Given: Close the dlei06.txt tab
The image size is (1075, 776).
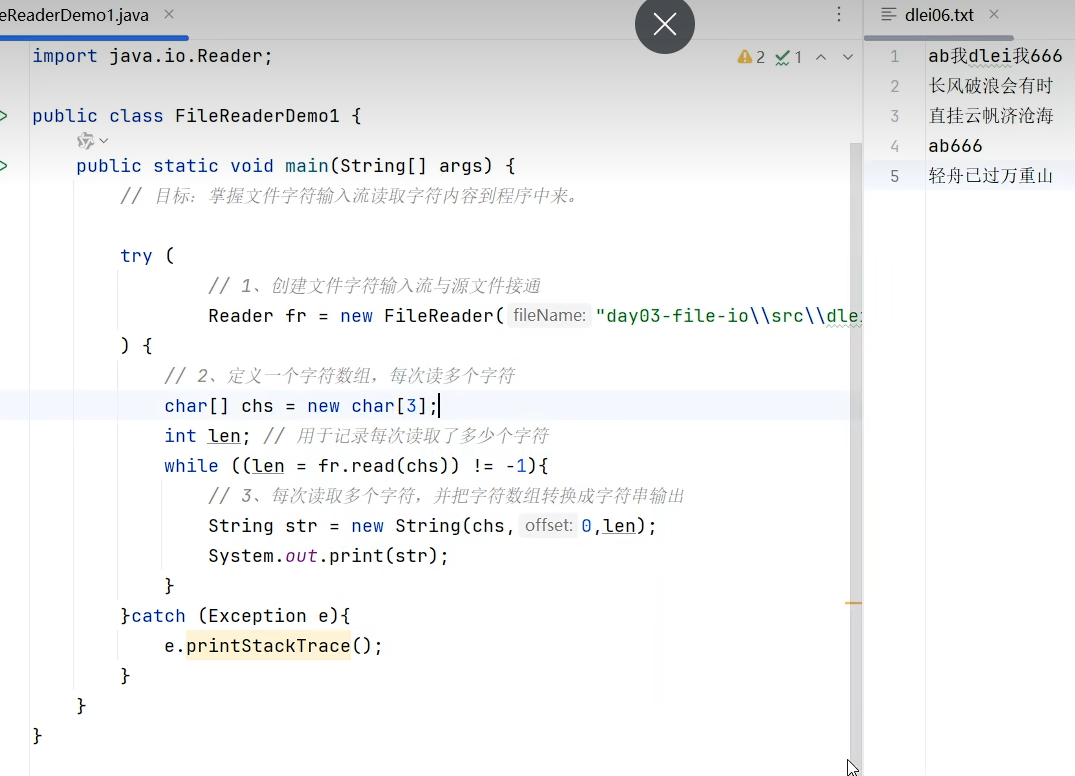Looking at the screenshot, I should click(994, 14).
